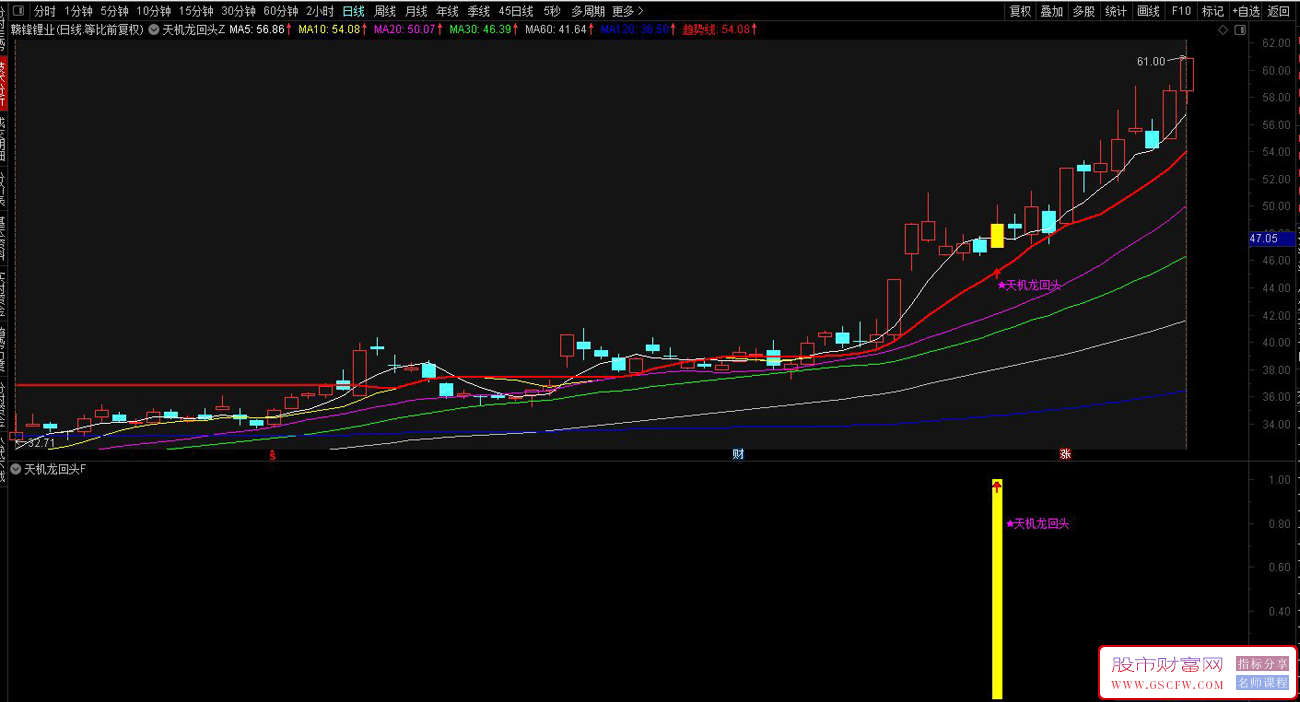Click the 标记 mark button
This screenshot has height=702, width=1300.
click(x=1213, y=11)
